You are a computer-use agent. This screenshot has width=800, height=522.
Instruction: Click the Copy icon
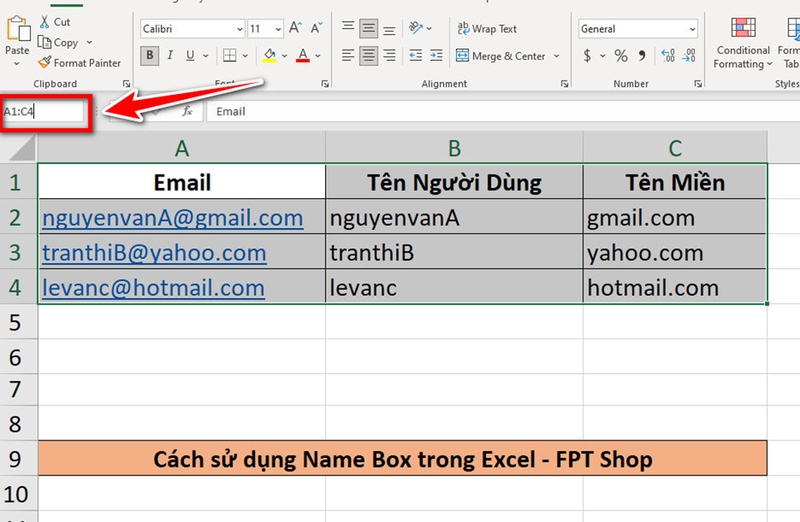(45, 43)
